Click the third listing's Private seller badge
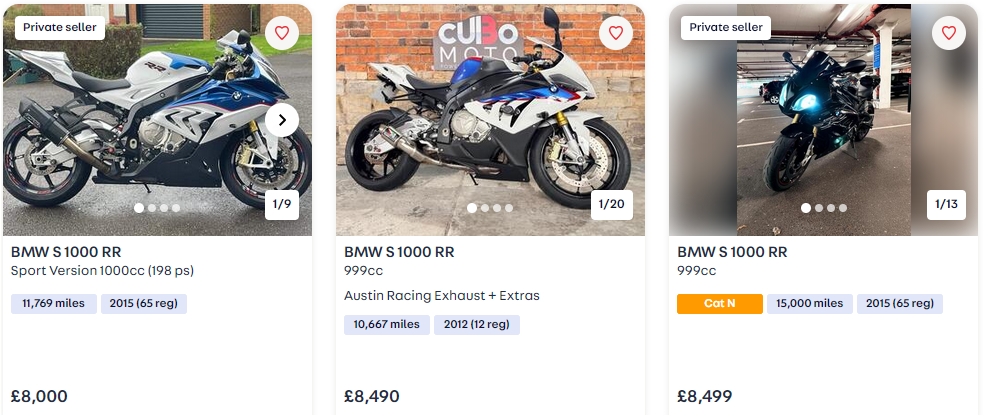This screenshot has height=415, width=983. coord(726,27)
